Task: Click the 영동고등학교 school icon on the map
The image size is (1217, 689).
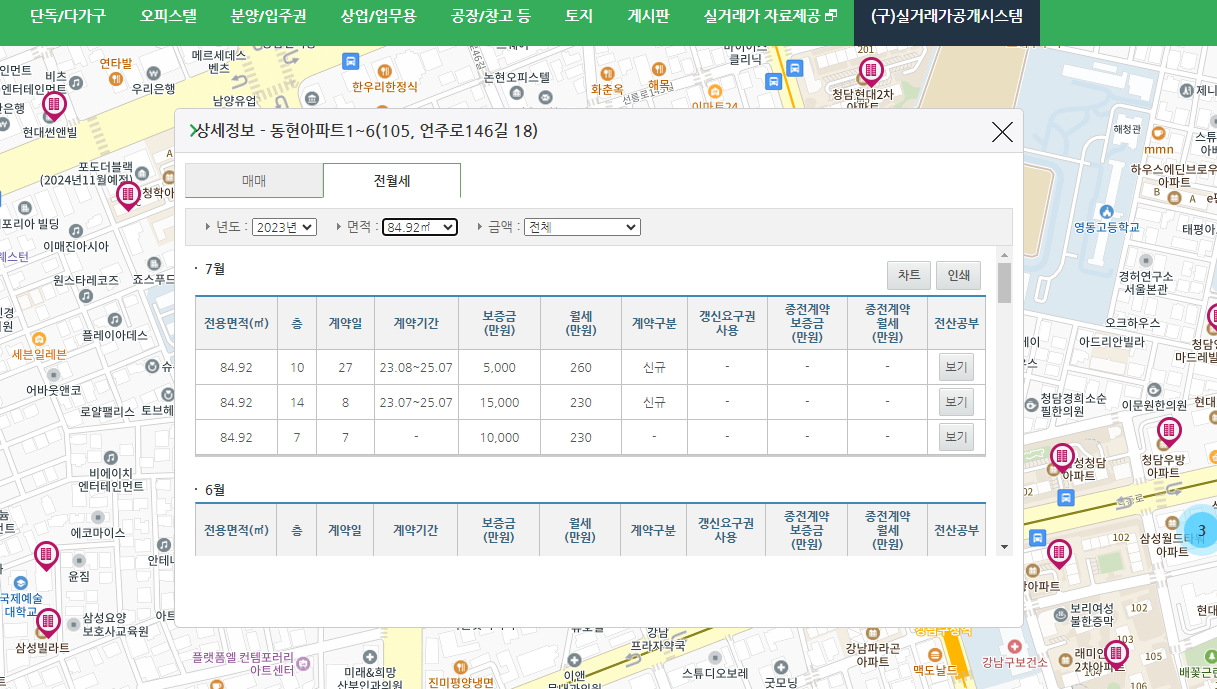Action: tap(1106, 212)
